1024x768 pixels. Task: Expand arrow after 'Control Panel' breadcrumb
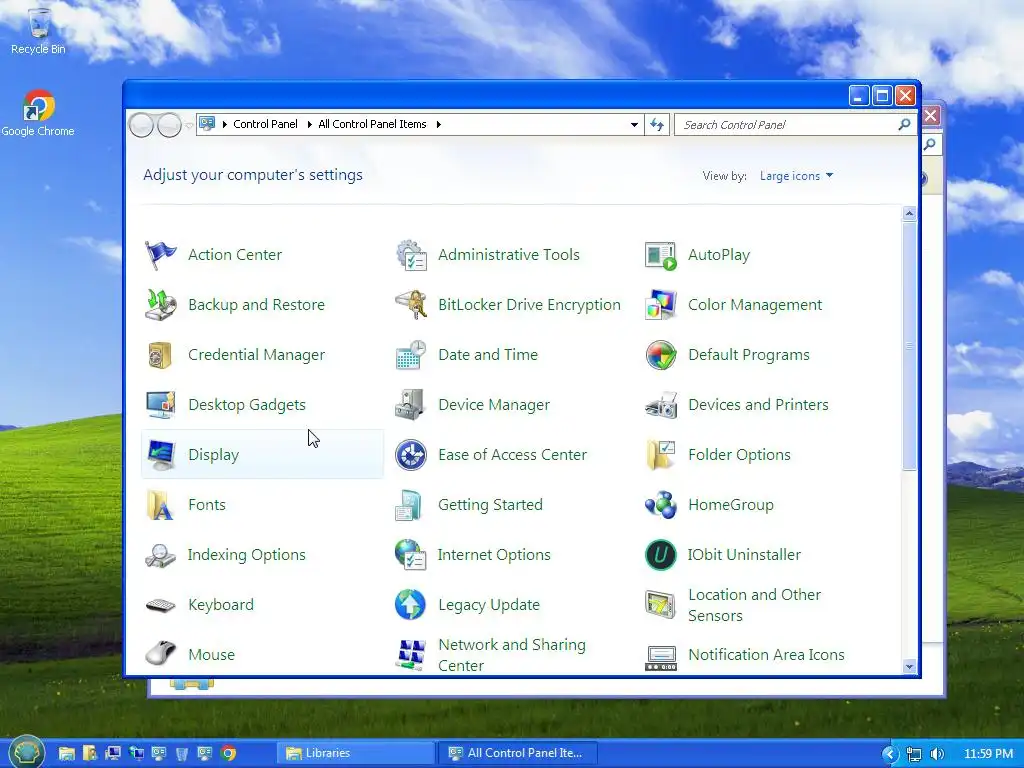[x=310, y=124]
